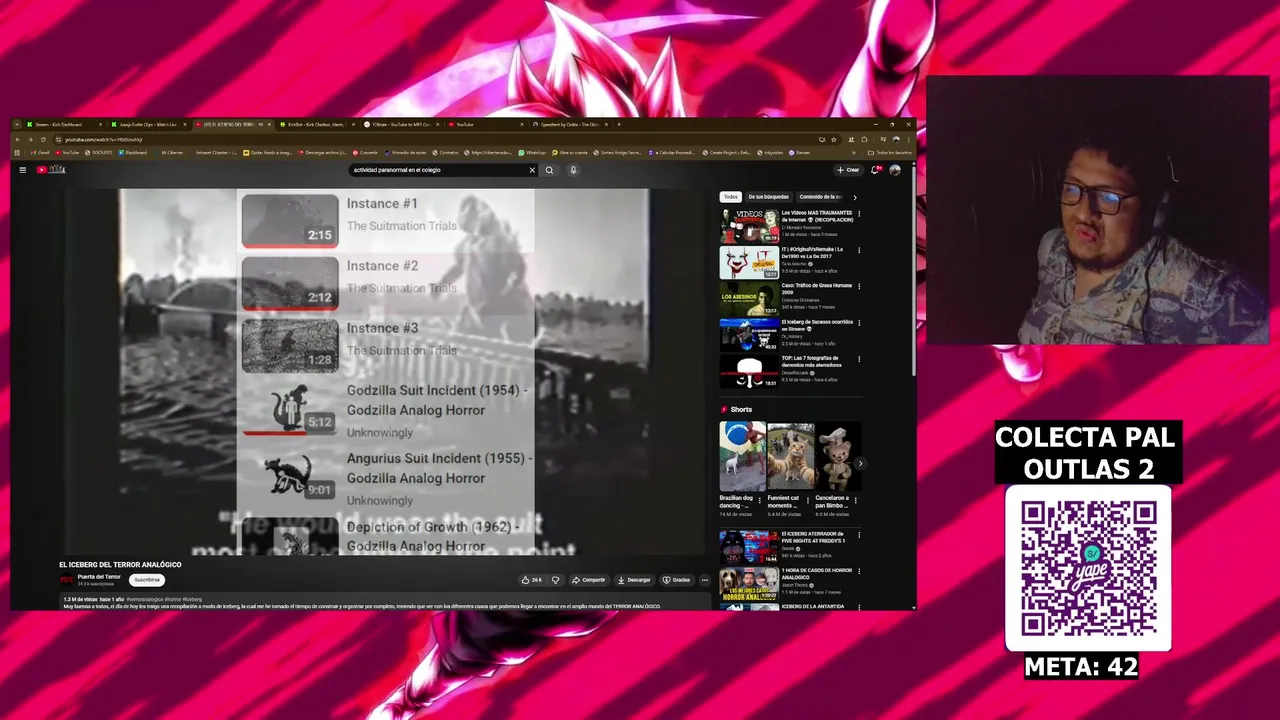This screenshot has height=720, width=1280.
Task: Open 'TOP: Las 7 fotografías de demonios' thumbnail
Action: click(x=749, y=371)
